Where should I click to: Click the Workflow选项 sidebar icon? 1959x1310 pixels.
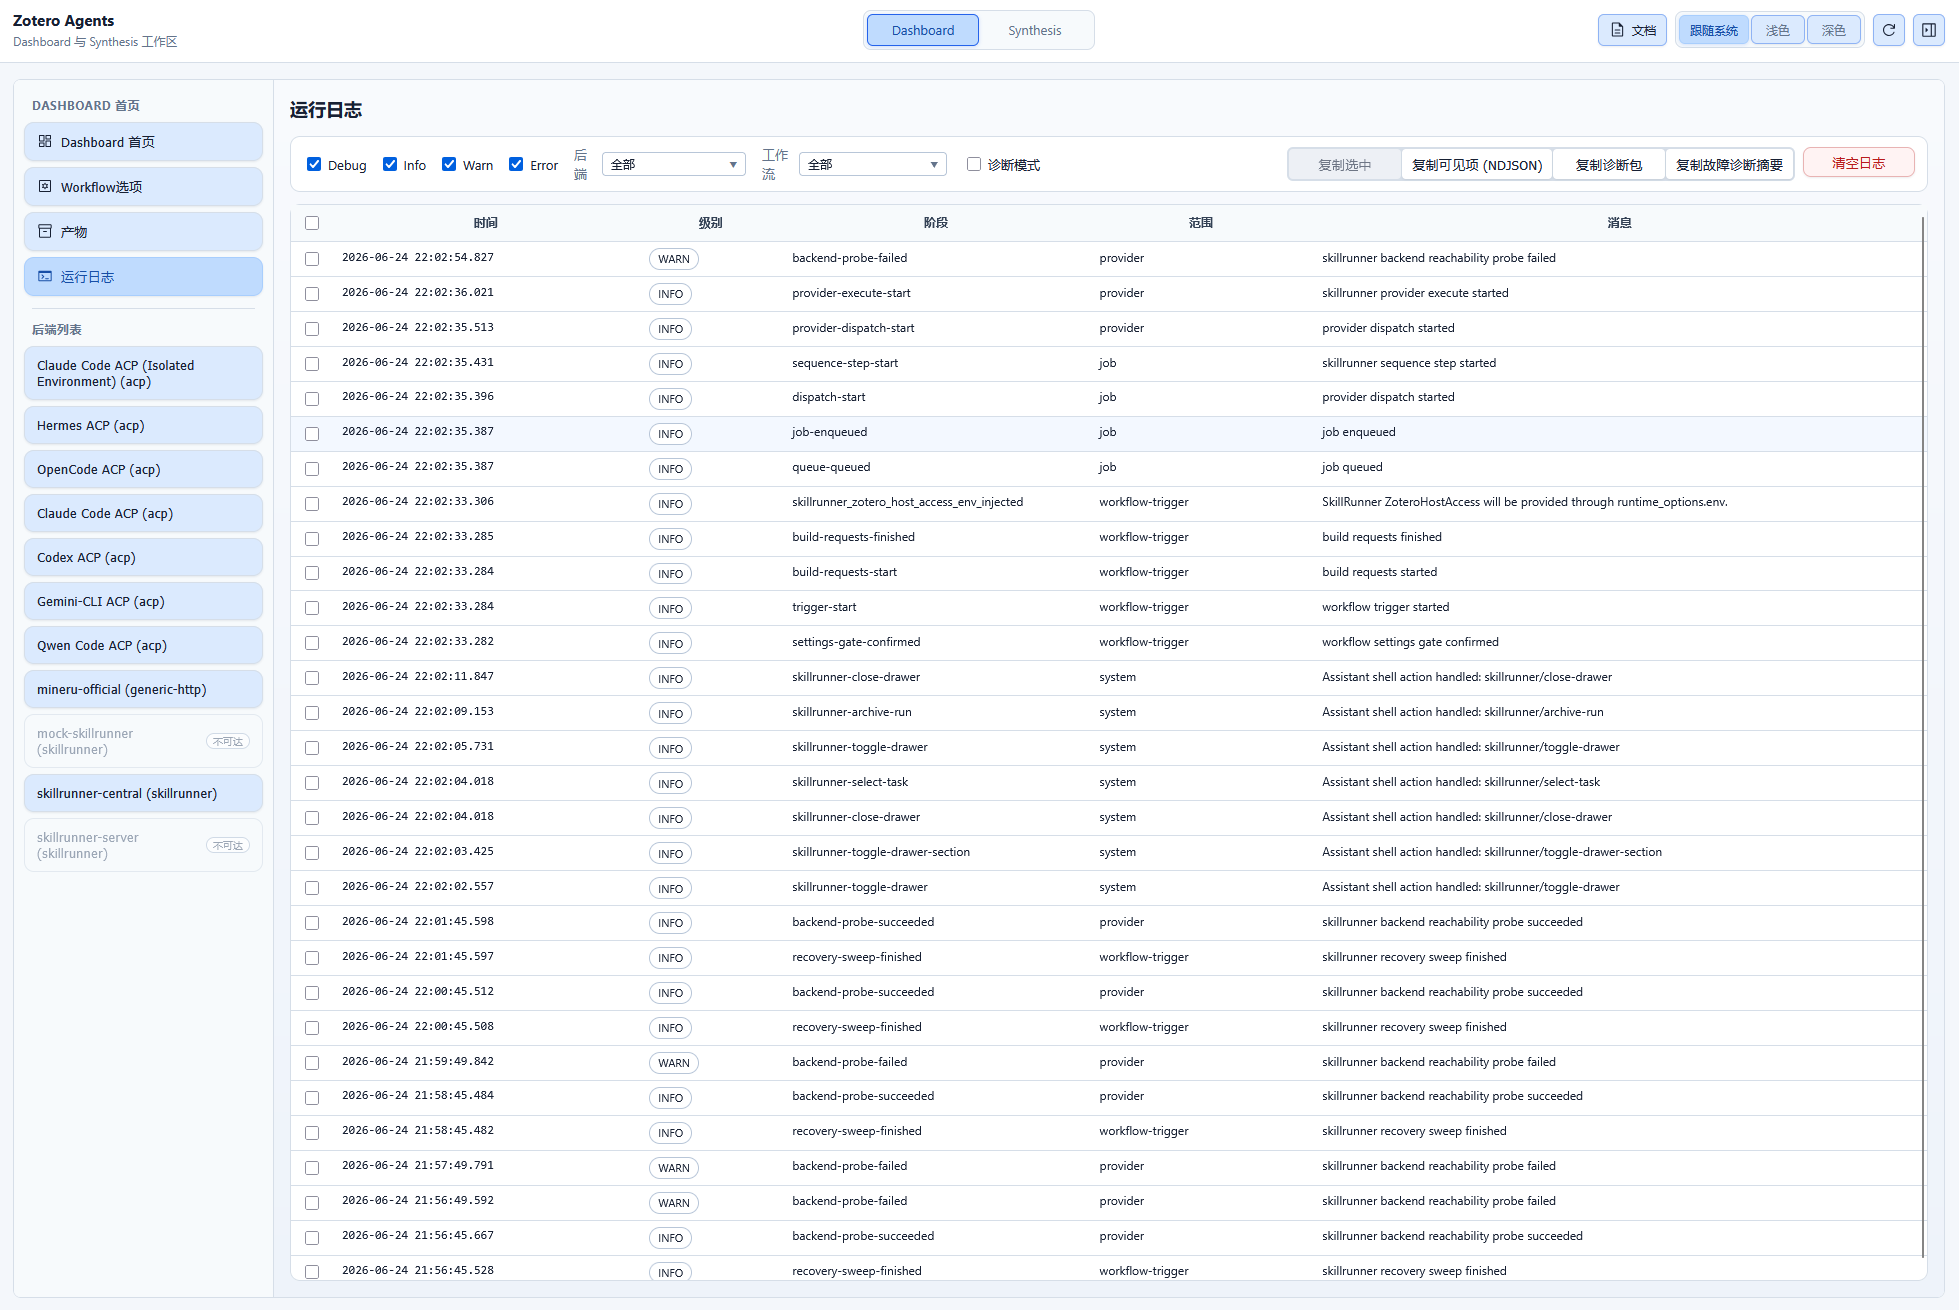(45, 186)
